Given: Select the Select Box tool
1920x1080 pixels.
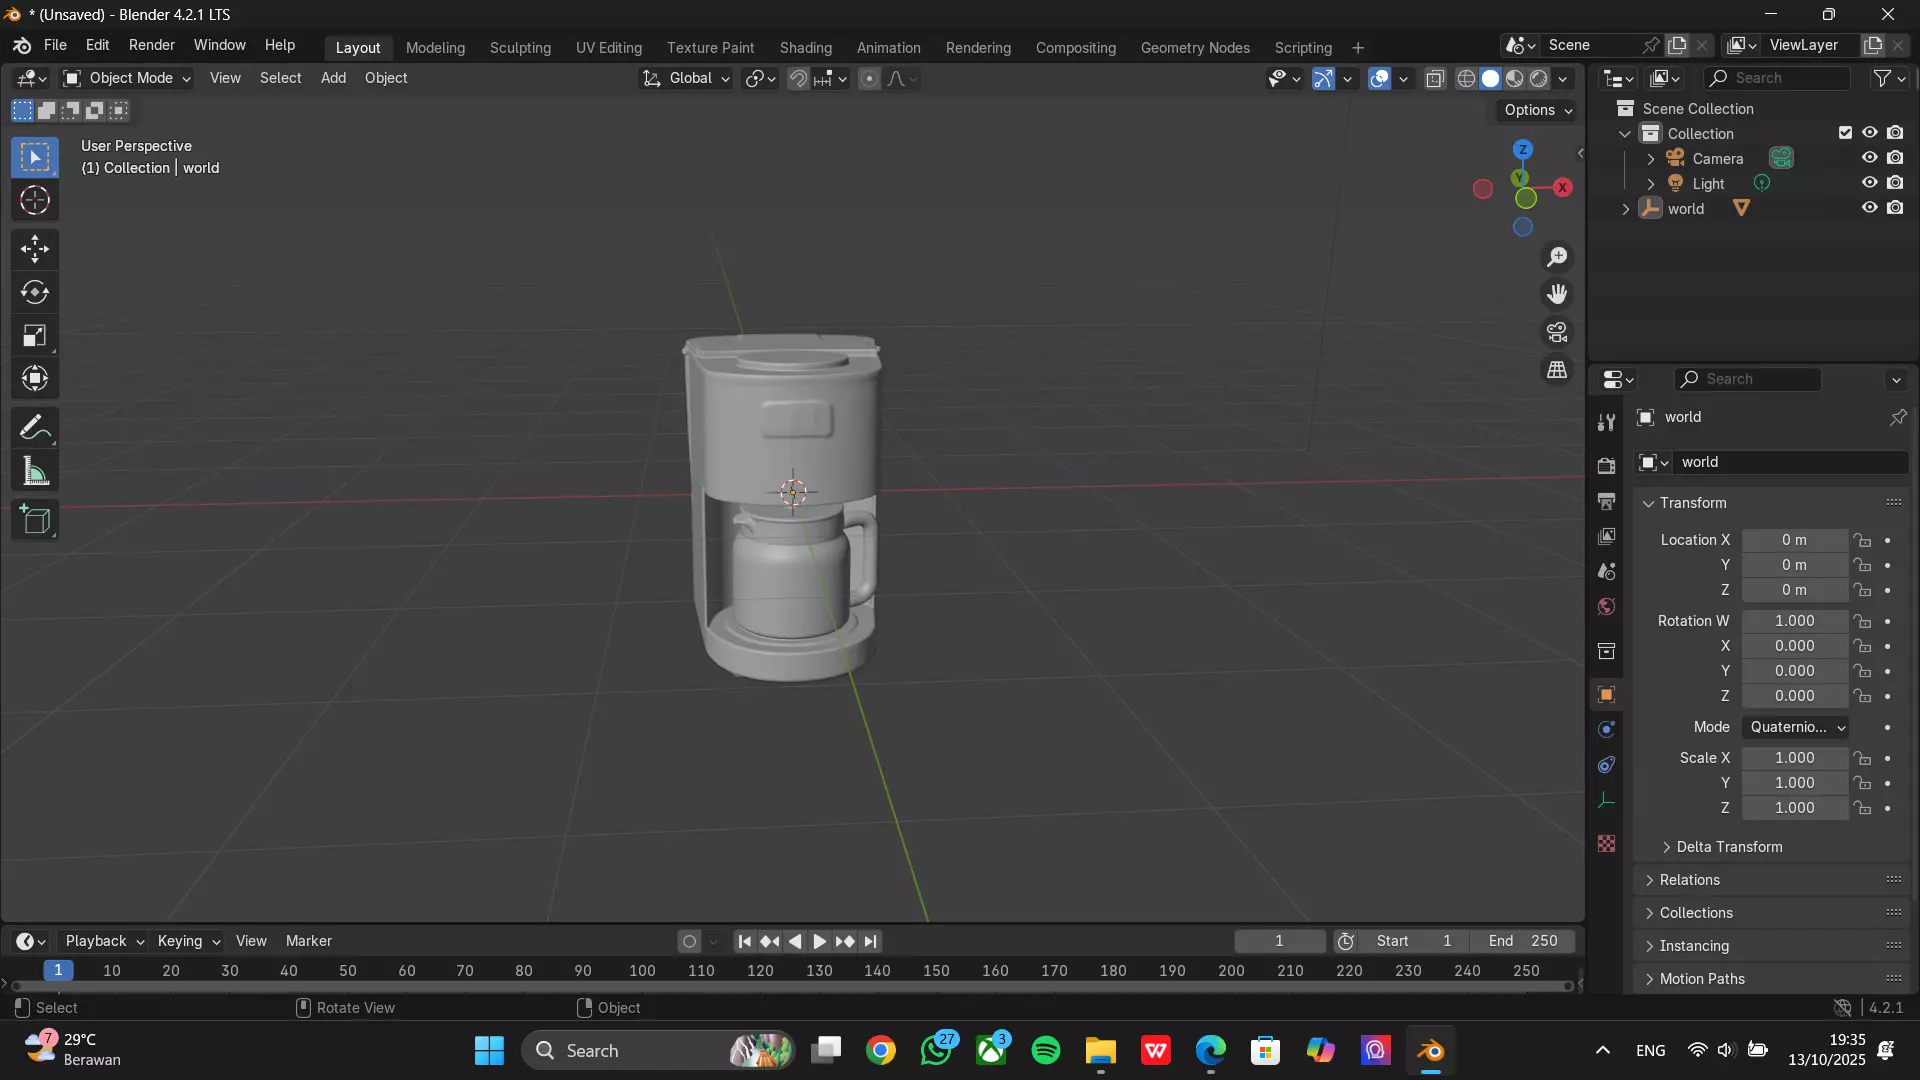Looking at the screenshot, I should [x=35, y=158].
